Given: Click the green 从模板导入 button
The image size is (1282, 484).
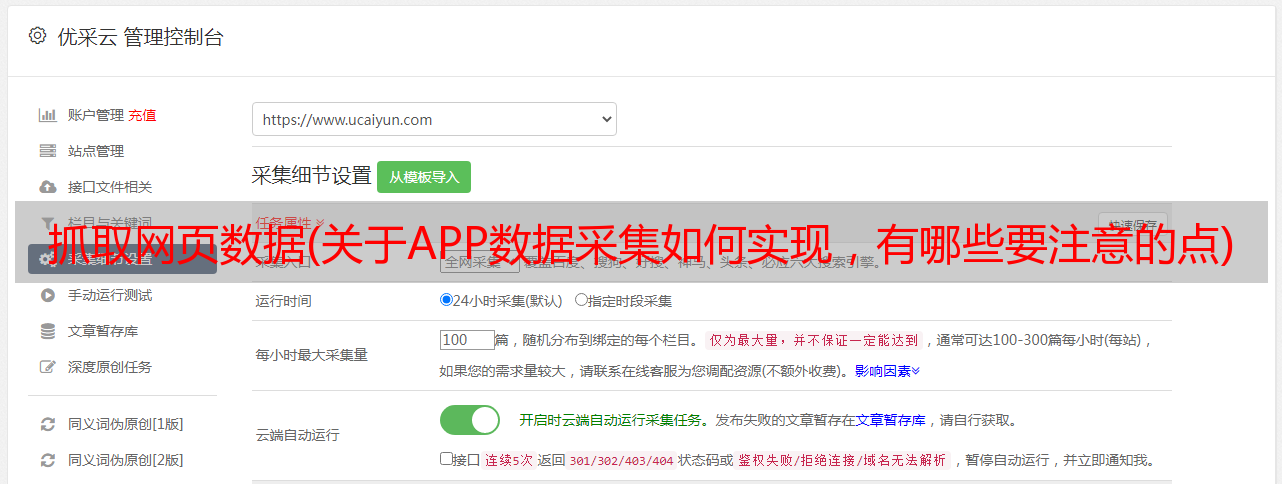Looking at the screenshot, I should (x=424, y=177).
